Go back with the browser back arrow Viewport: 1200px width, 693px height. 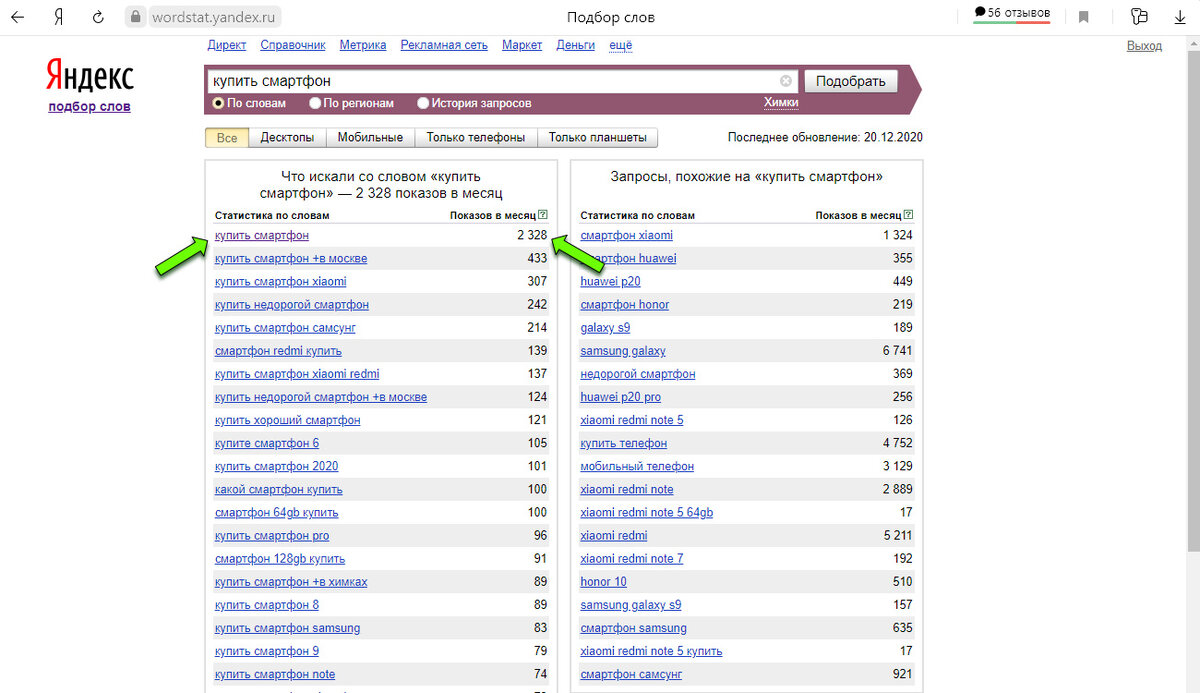(x=18, y=17)
